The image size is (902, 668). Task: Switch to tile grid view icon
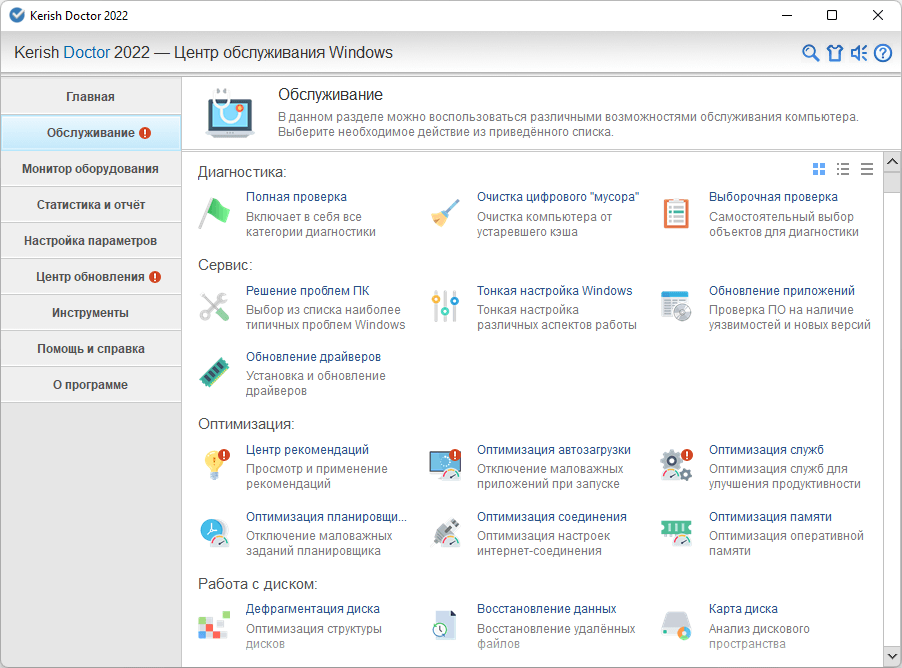click(819, 169)
